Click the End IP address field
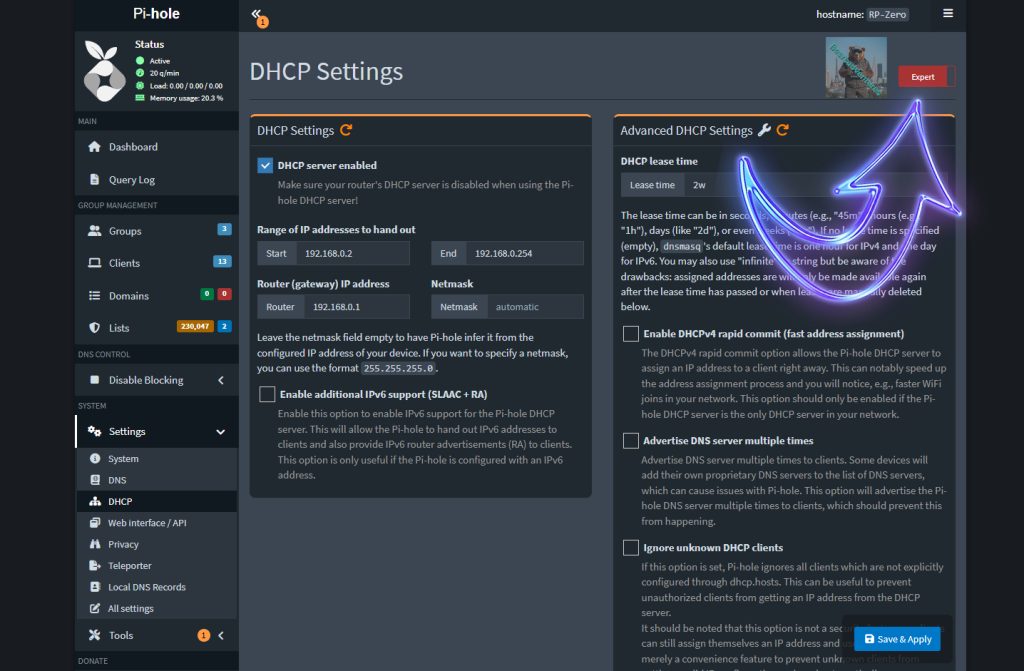 524,254
